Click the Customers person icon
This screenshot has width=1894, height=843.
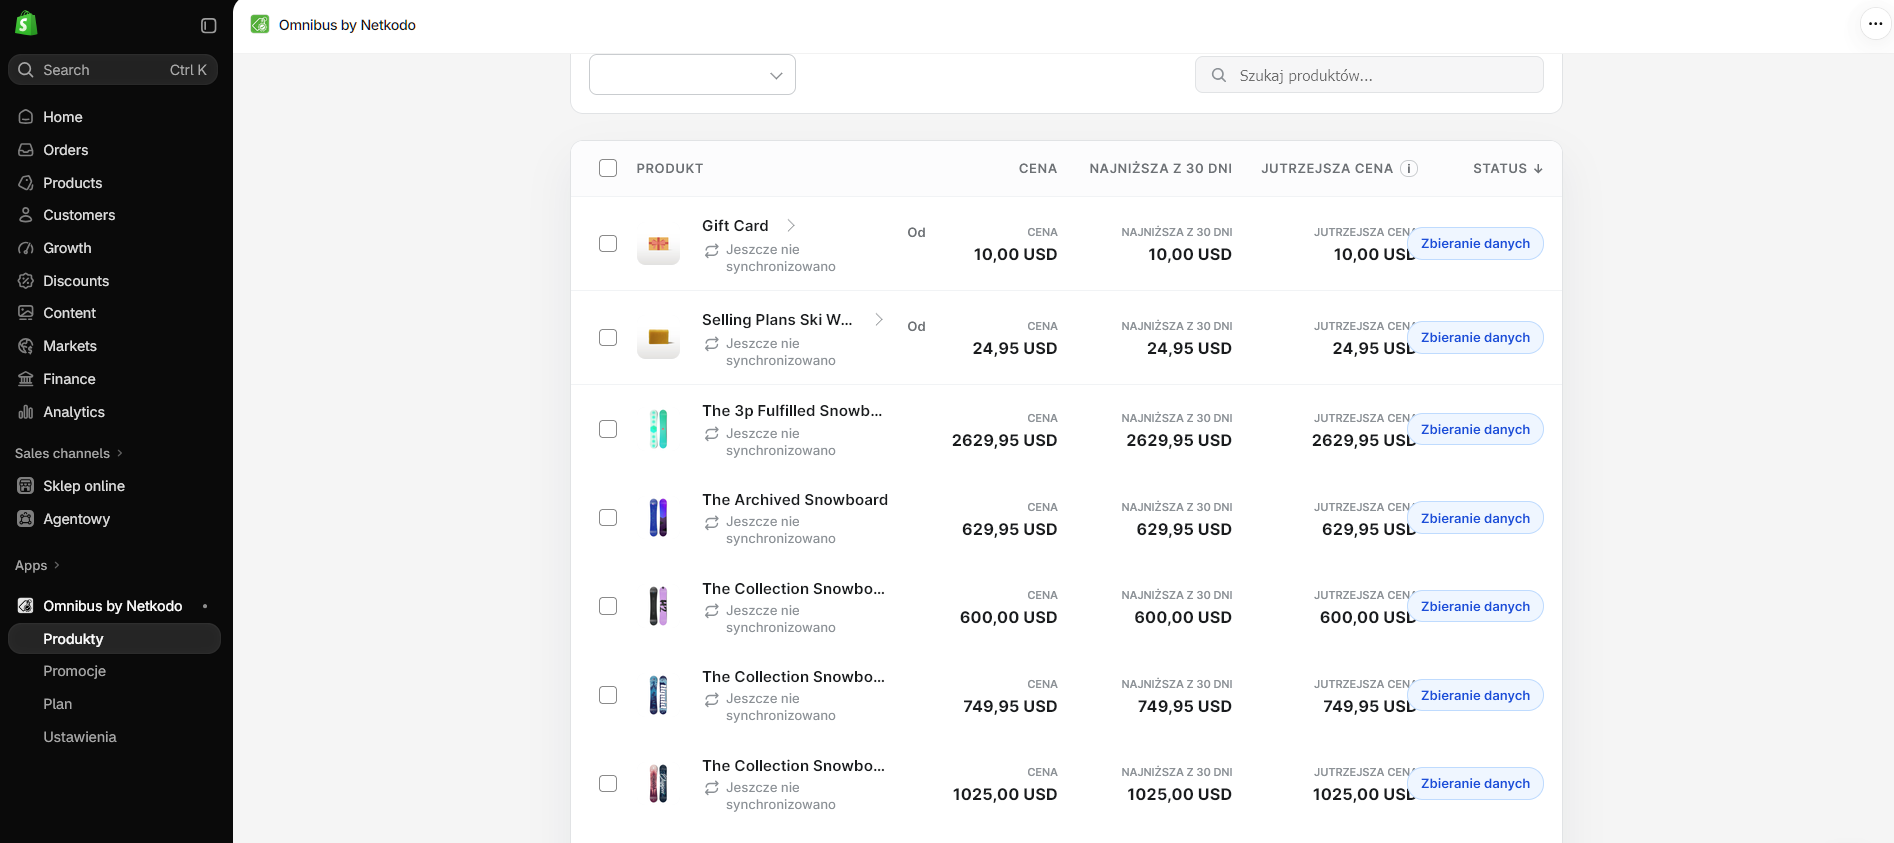(x=26, y=215)
